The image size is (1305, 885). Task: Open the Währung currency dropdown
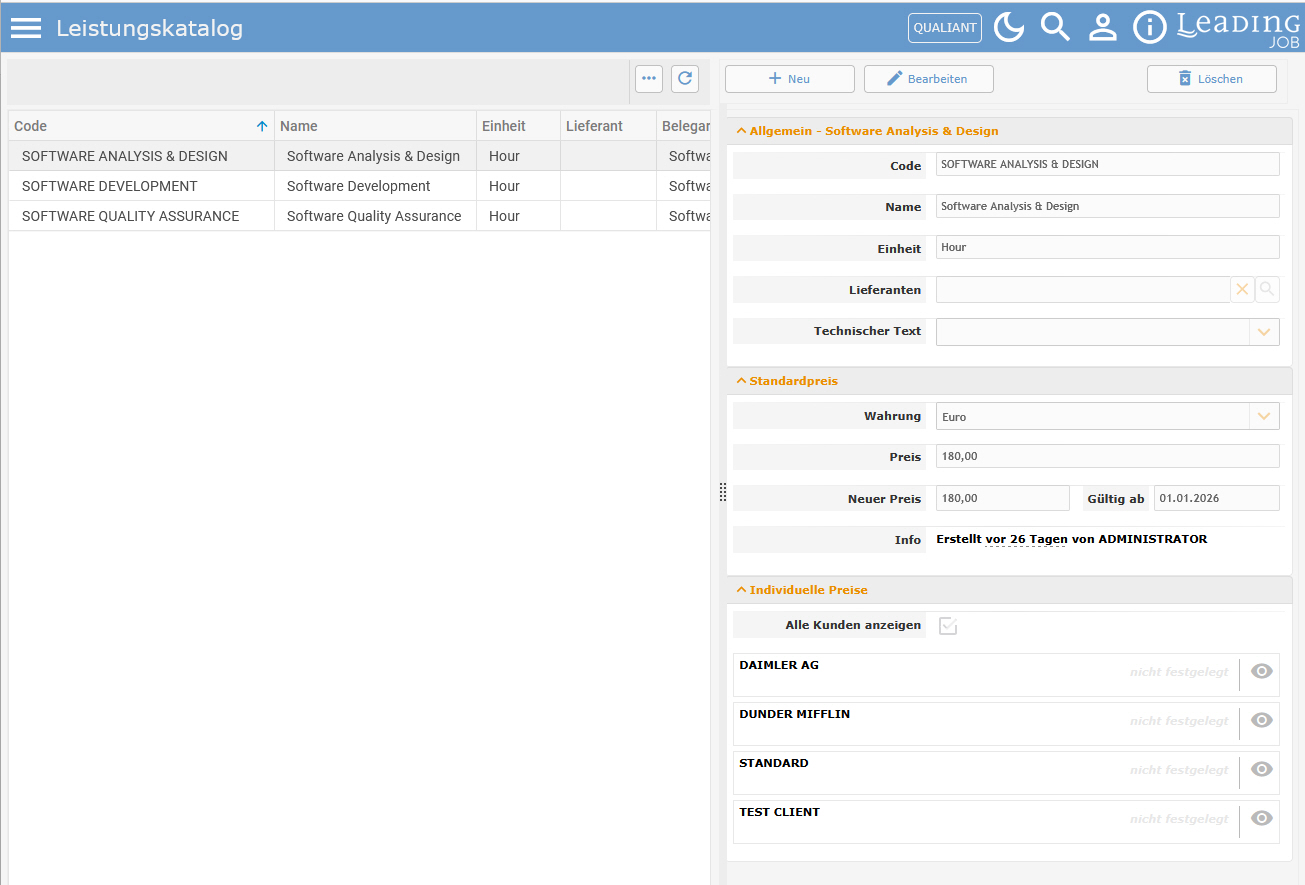[1265, 417]
